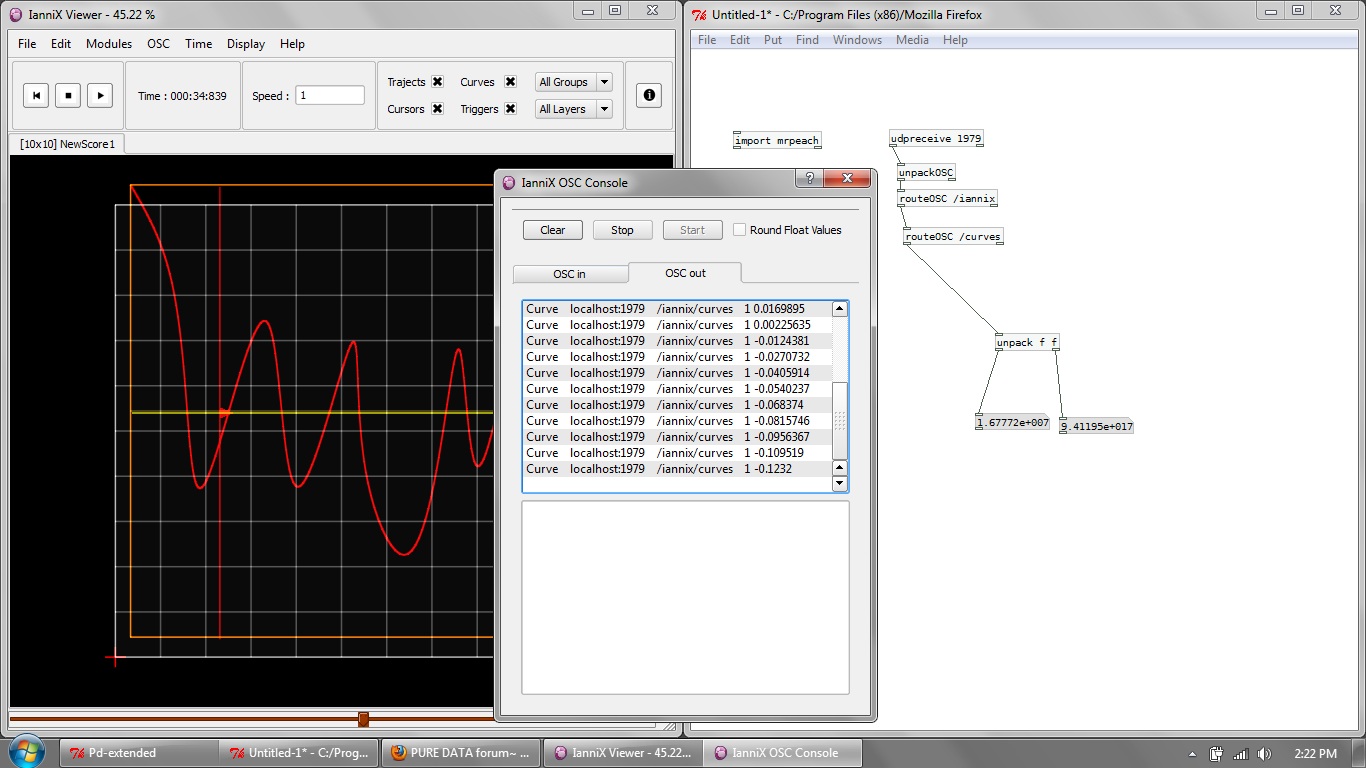Select log row with value -0.109519
The width and height of the screenshot is (1366, 768).
pyautogui.click(x=678, y=453)
